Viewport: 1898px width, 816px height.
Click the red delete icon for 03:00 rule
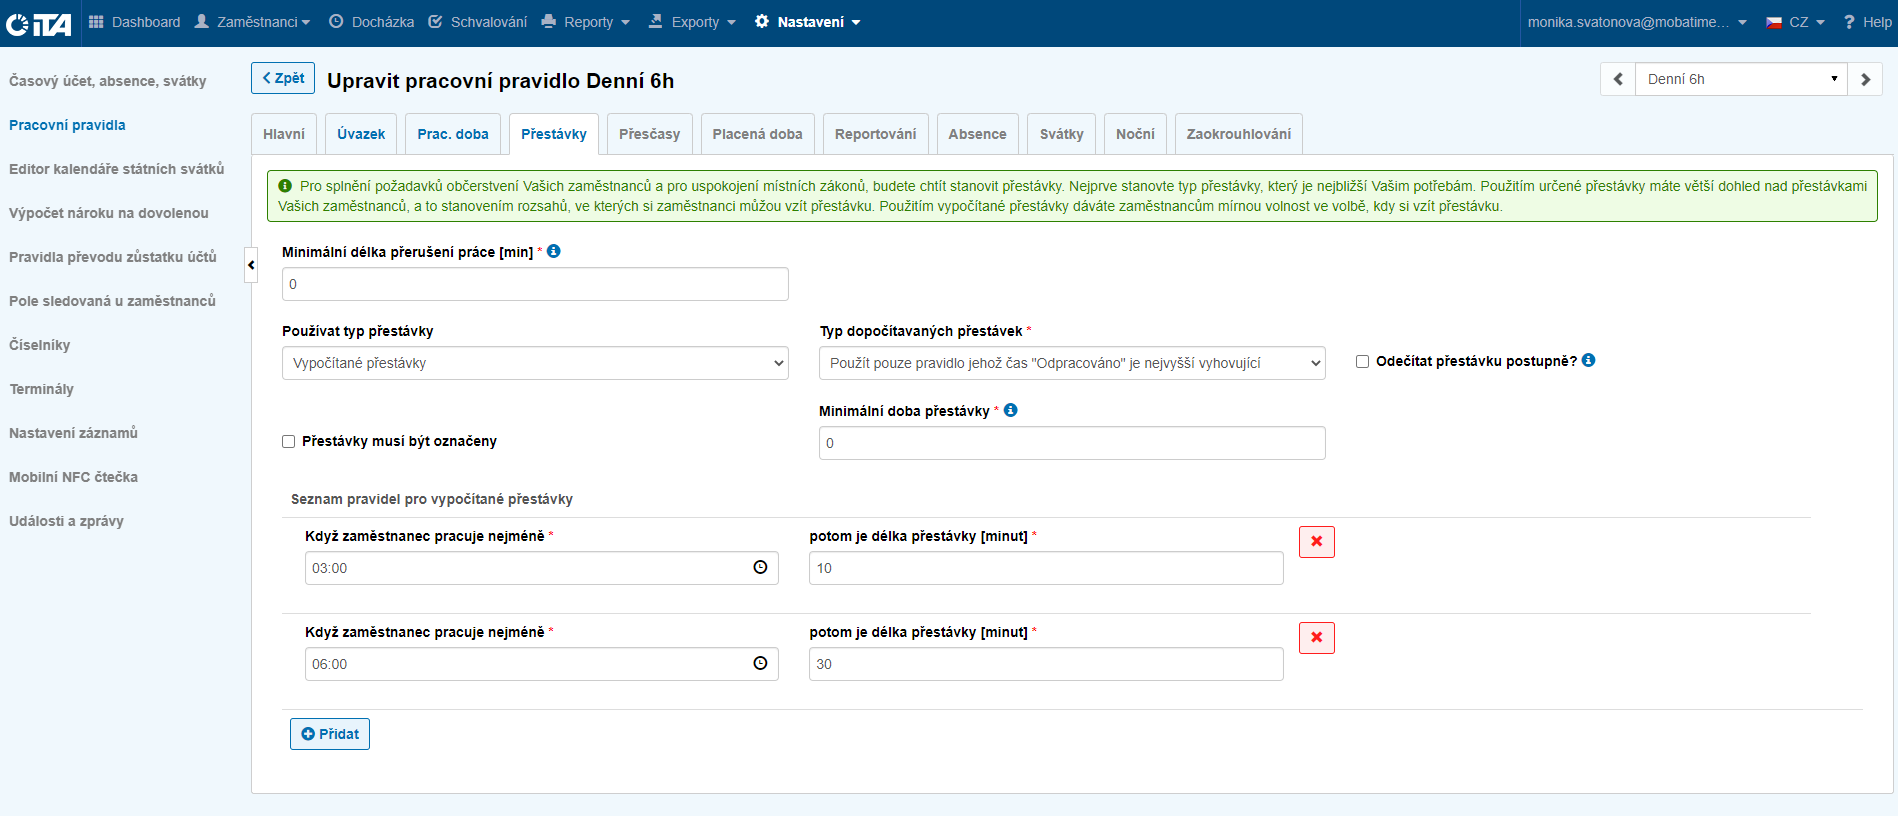pyautogui.click(x=1316, y=542)
